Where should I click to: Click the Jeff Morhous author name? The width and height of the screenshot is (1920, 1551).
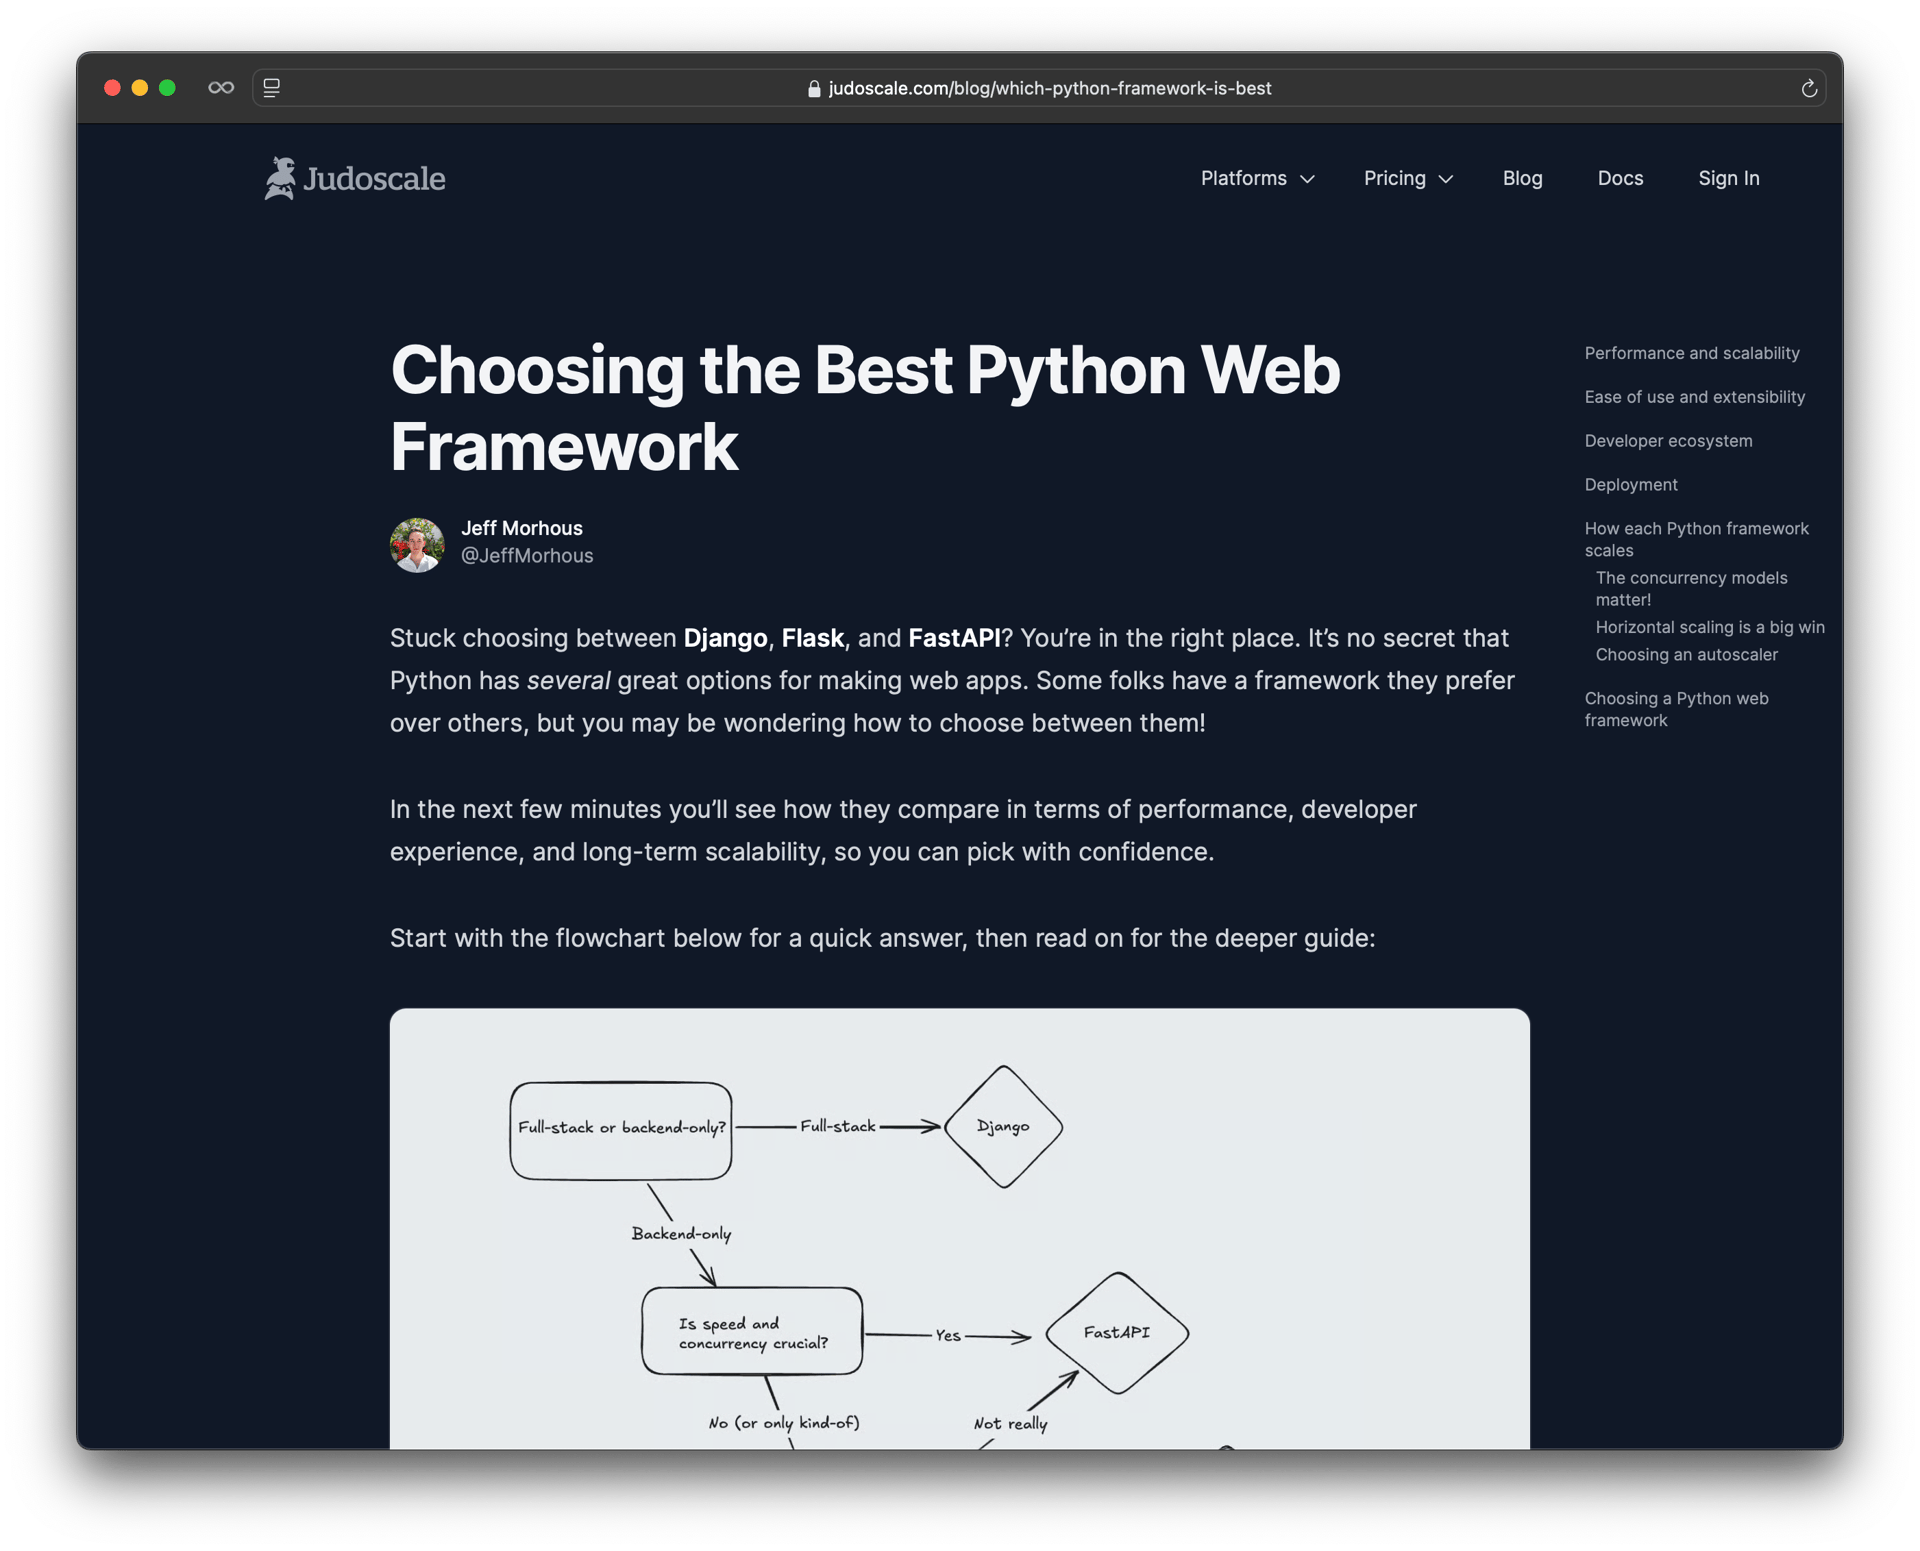(521, 528)
